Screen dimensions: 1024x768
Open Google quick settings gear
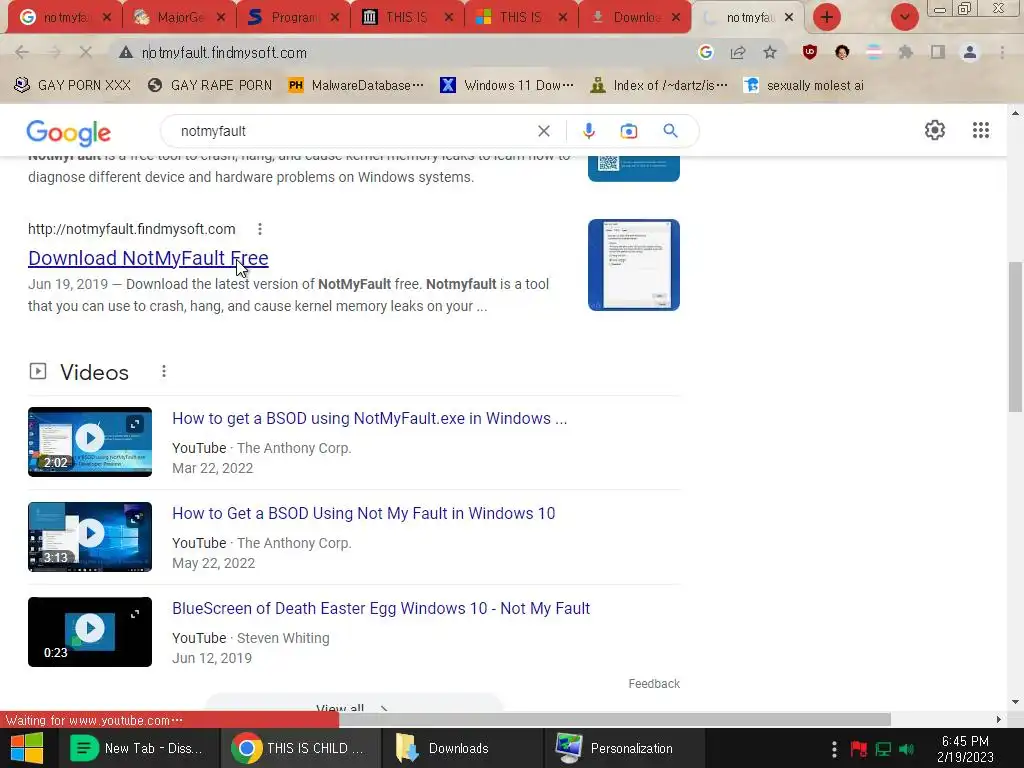coord(935,130)
